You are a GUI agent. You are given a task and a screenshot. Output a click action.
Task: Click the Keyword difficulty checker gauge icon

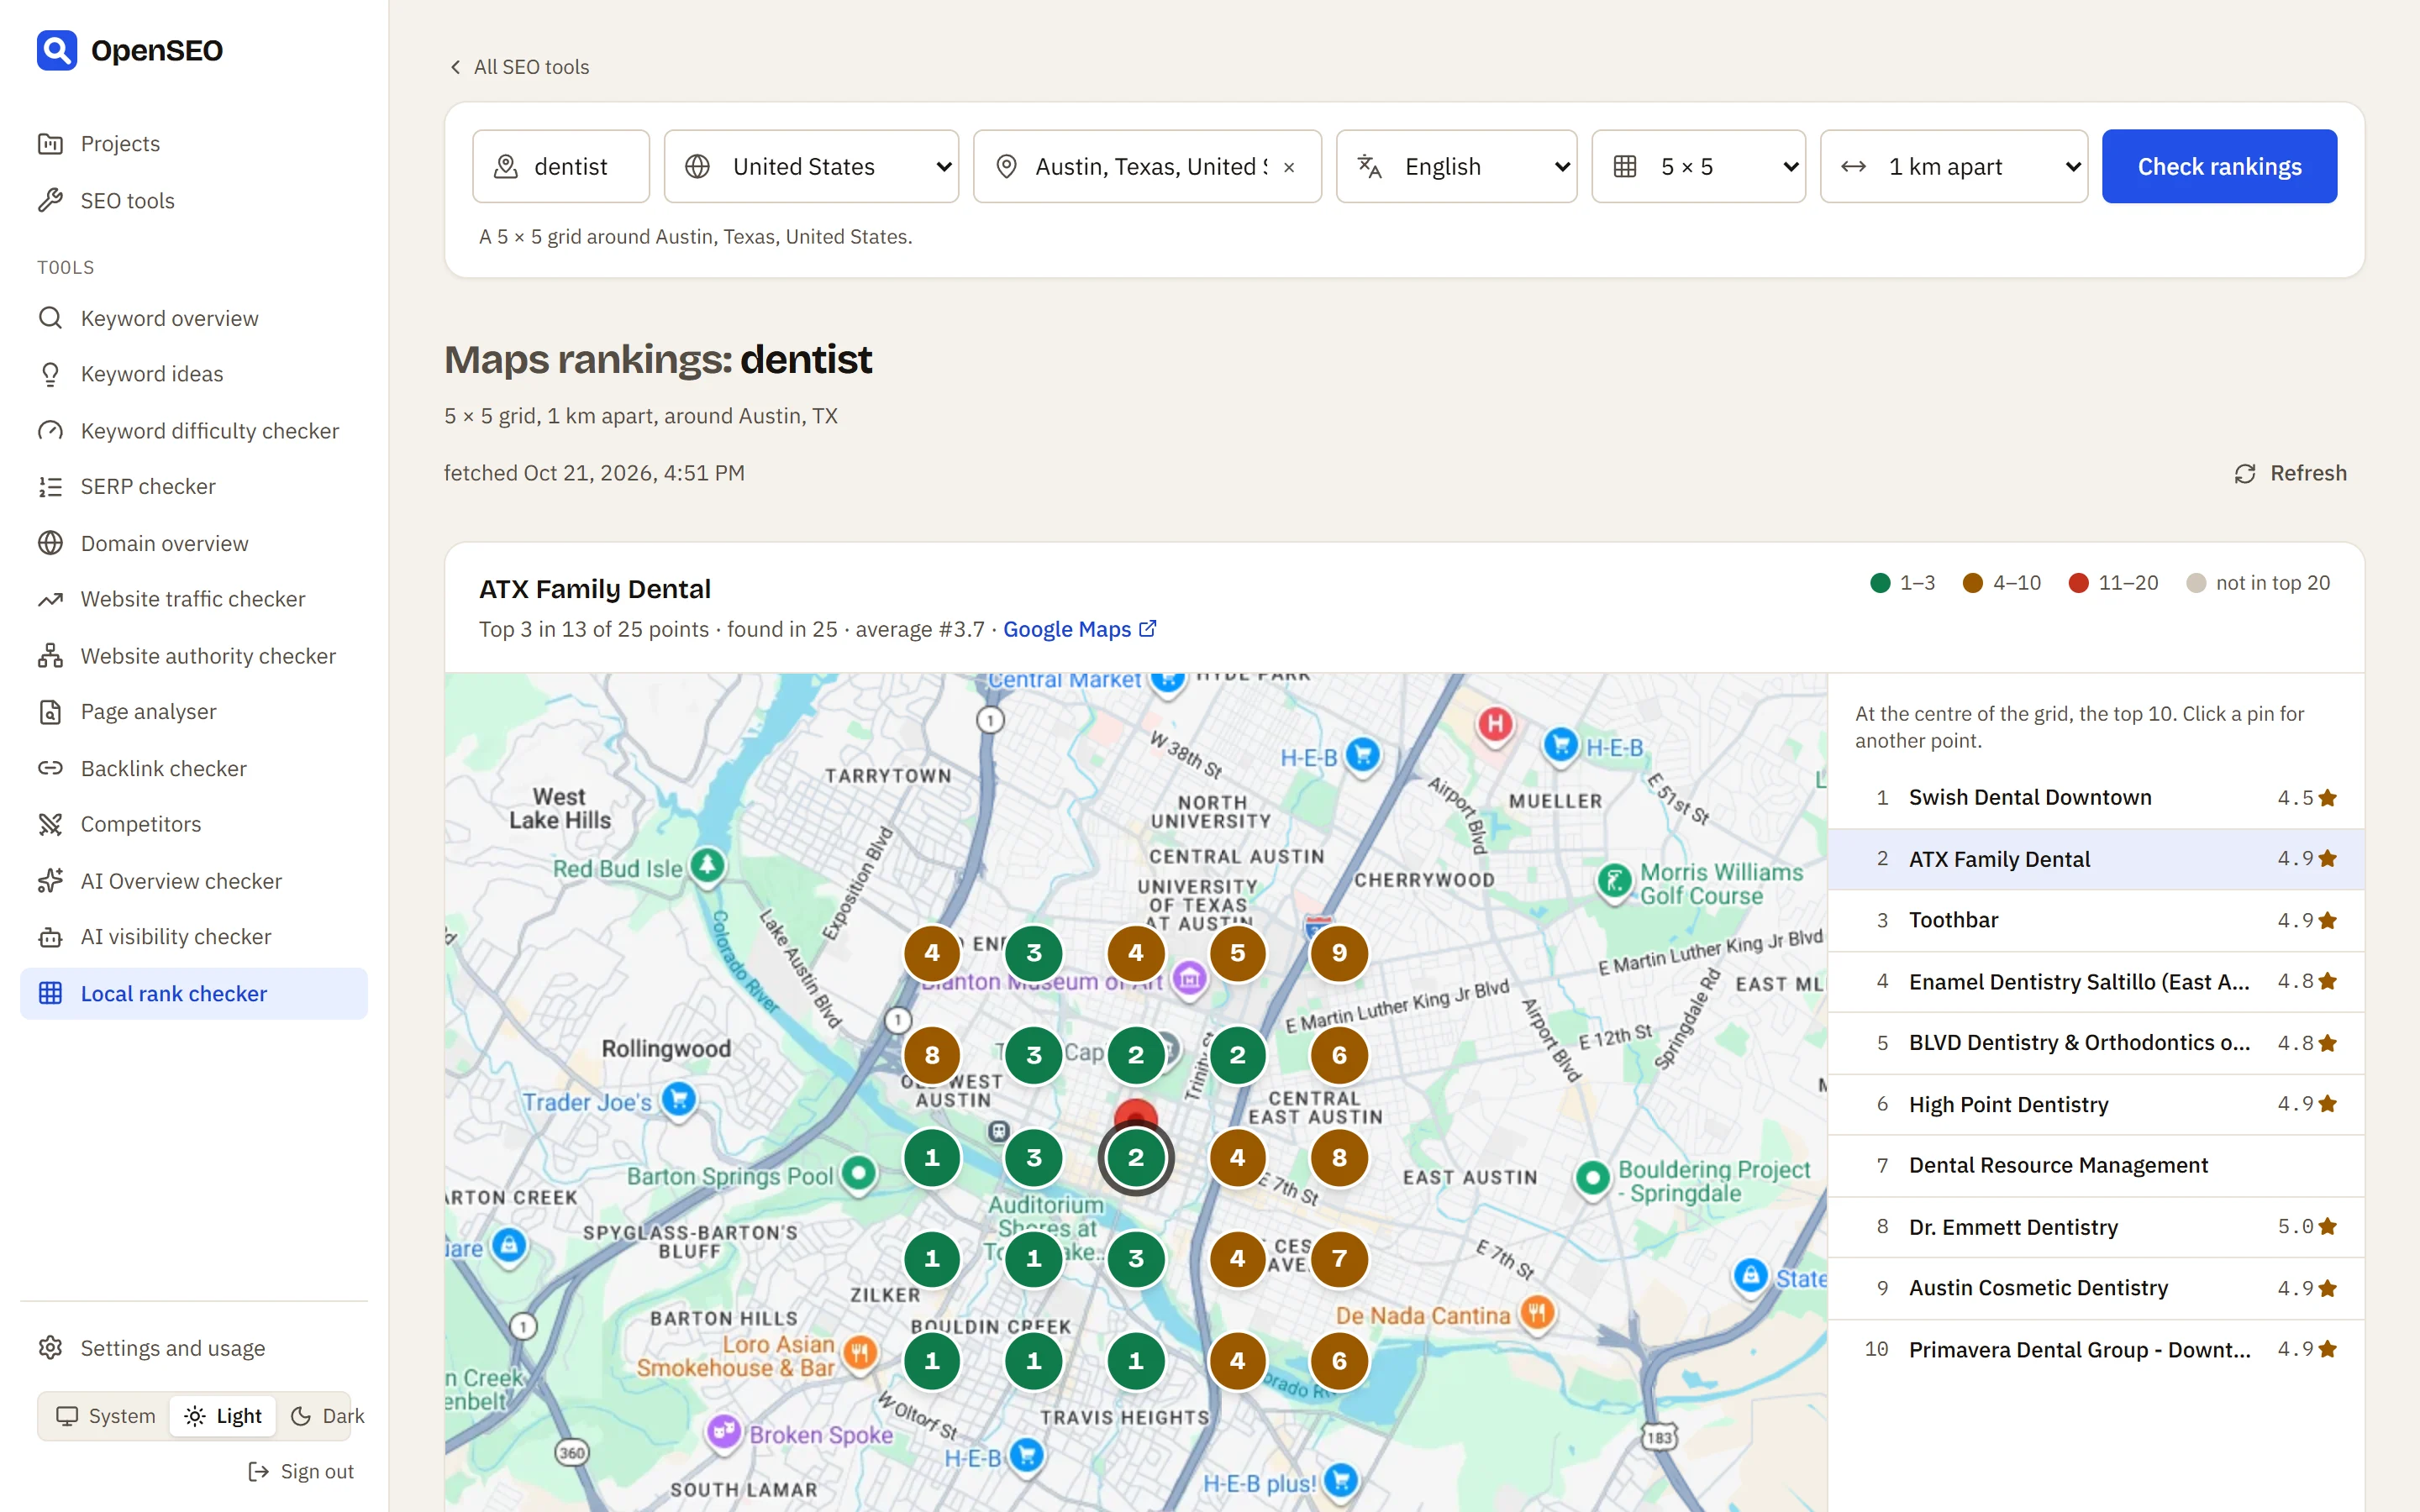[x=50, y=431]
